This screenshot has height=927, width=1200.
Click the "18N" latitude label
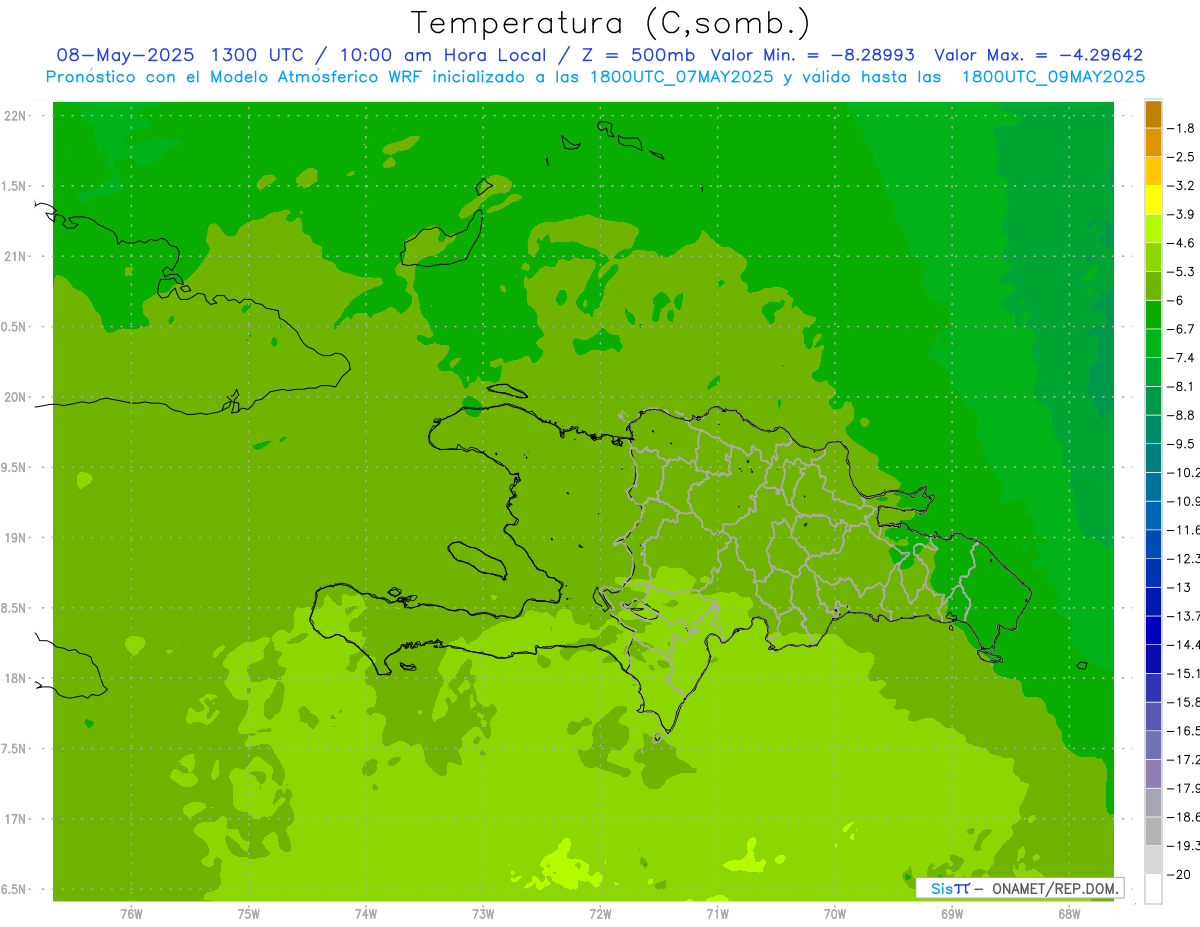[15, 679]
